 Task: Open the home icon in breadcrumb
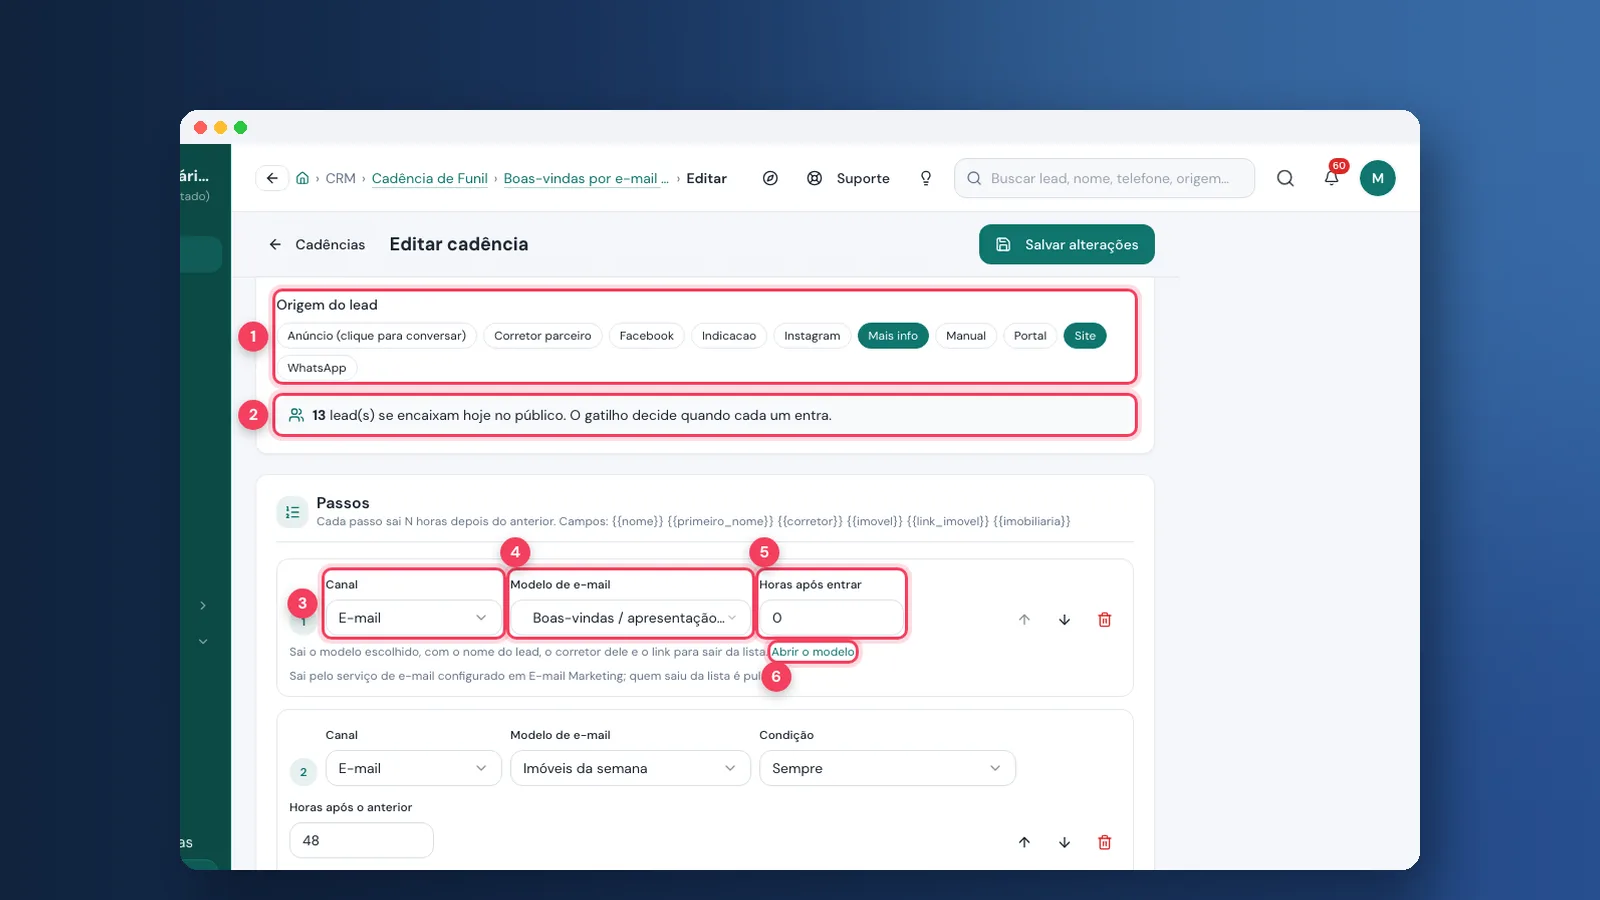tap(302, 178)
